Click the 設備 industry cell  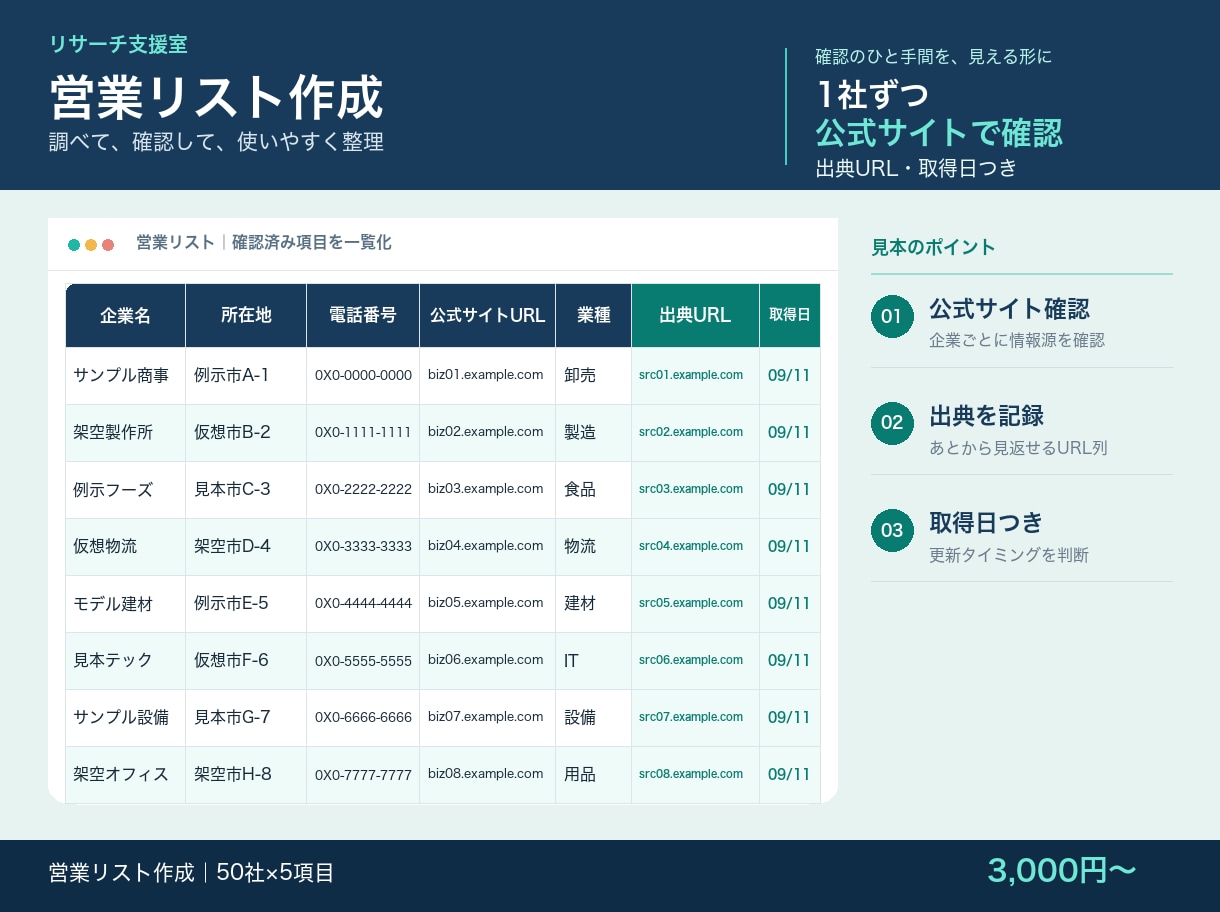(x=594, y=718)
